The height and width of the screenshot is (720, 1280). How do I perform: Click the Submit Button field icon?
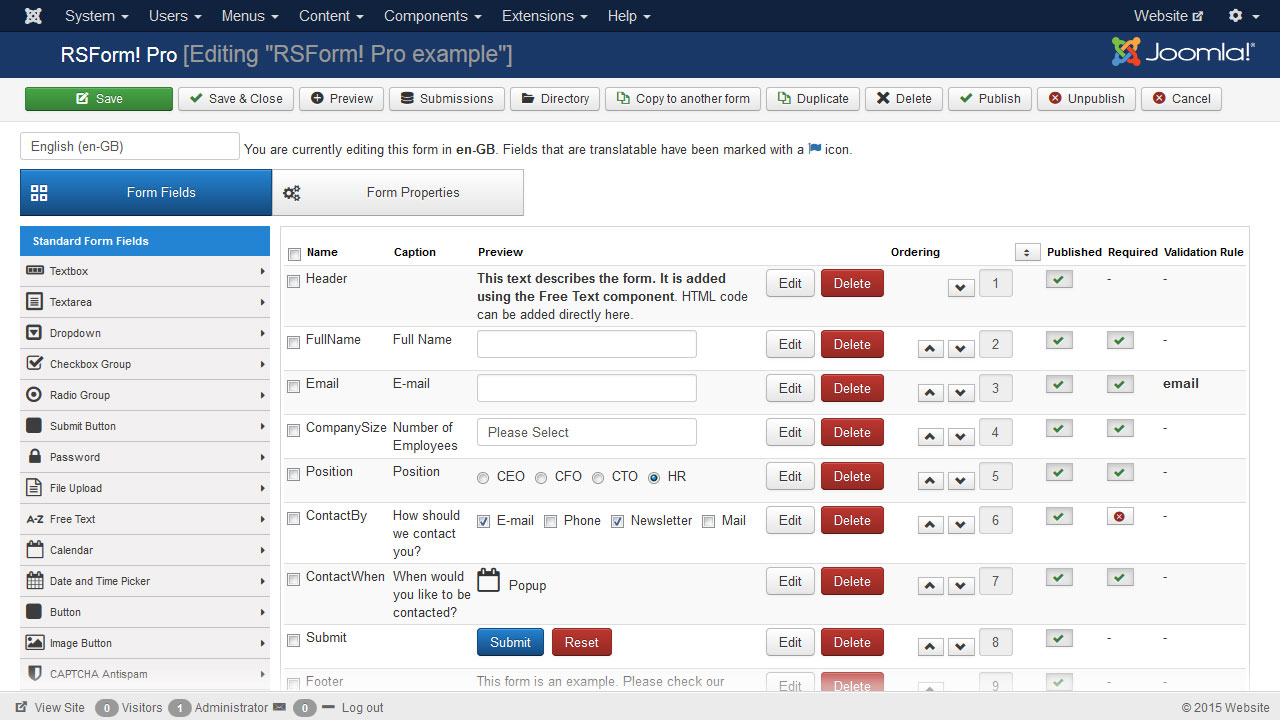[35, 426]
